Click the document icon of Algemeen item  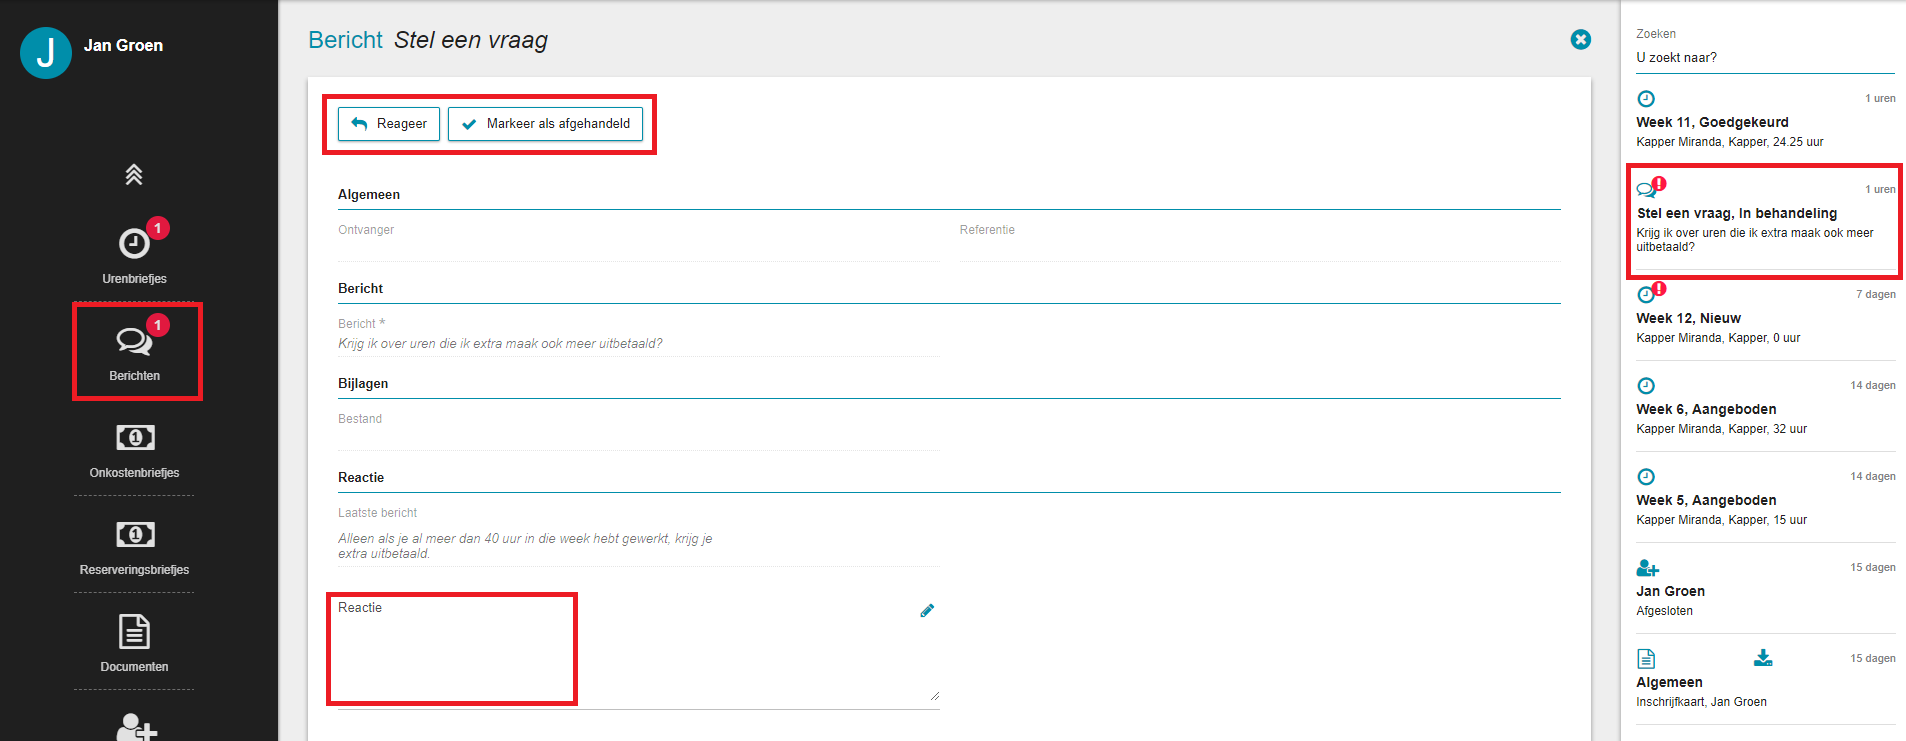[x=1646, y=659]
